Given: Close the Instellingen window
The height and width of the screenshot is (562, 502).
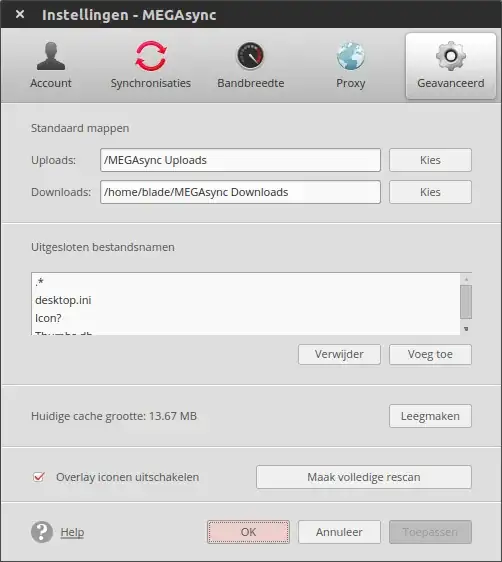Looking at the screenshot, I should pos(20,14).
